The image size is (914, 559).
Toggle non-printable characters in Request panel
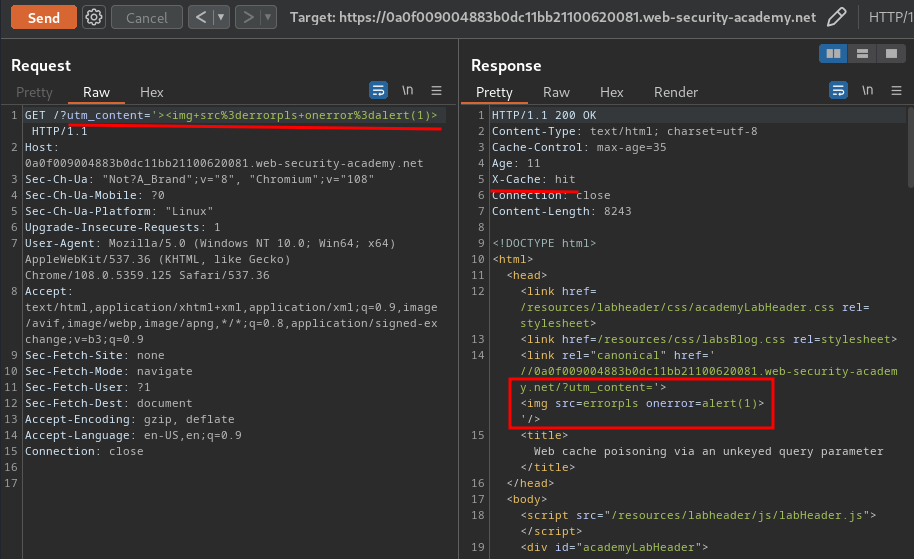pyautogui.click(x=407, y=90)
